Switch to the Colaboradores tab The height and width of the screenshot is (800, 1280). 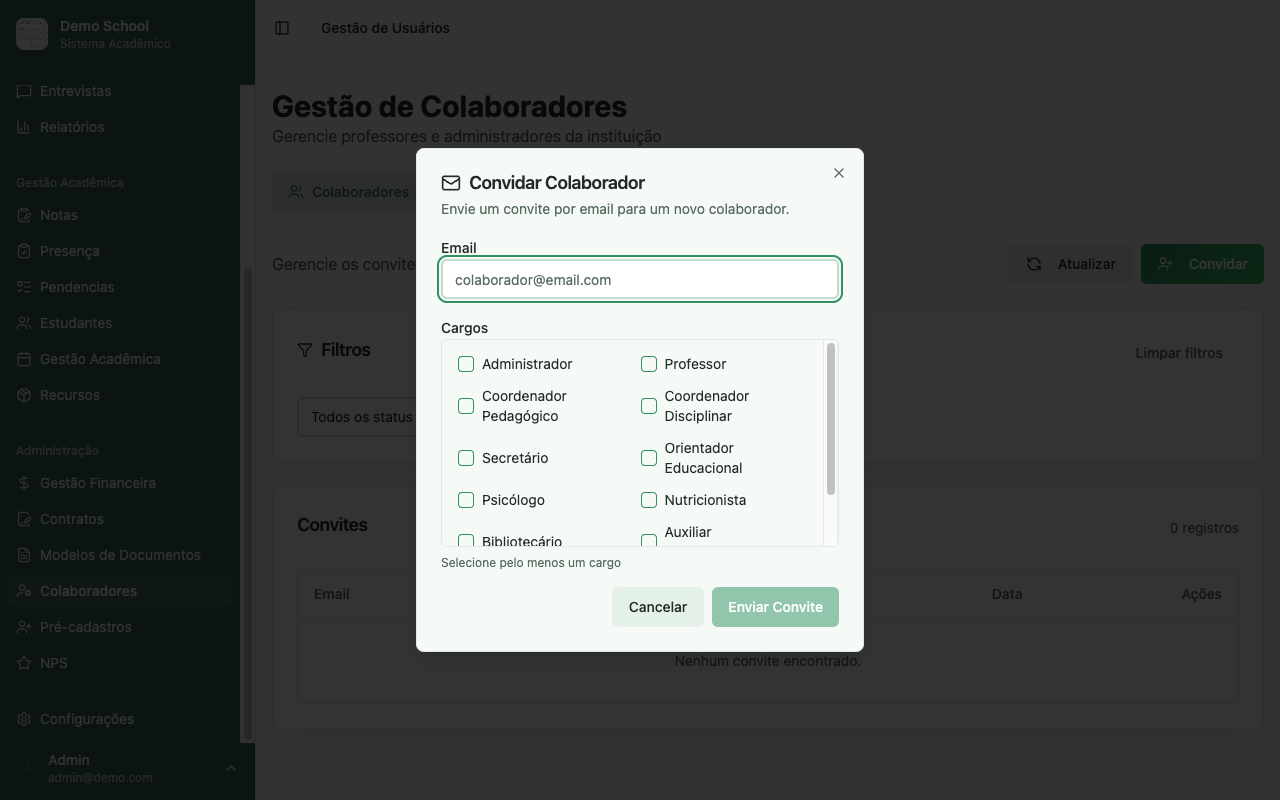point(348,192)
